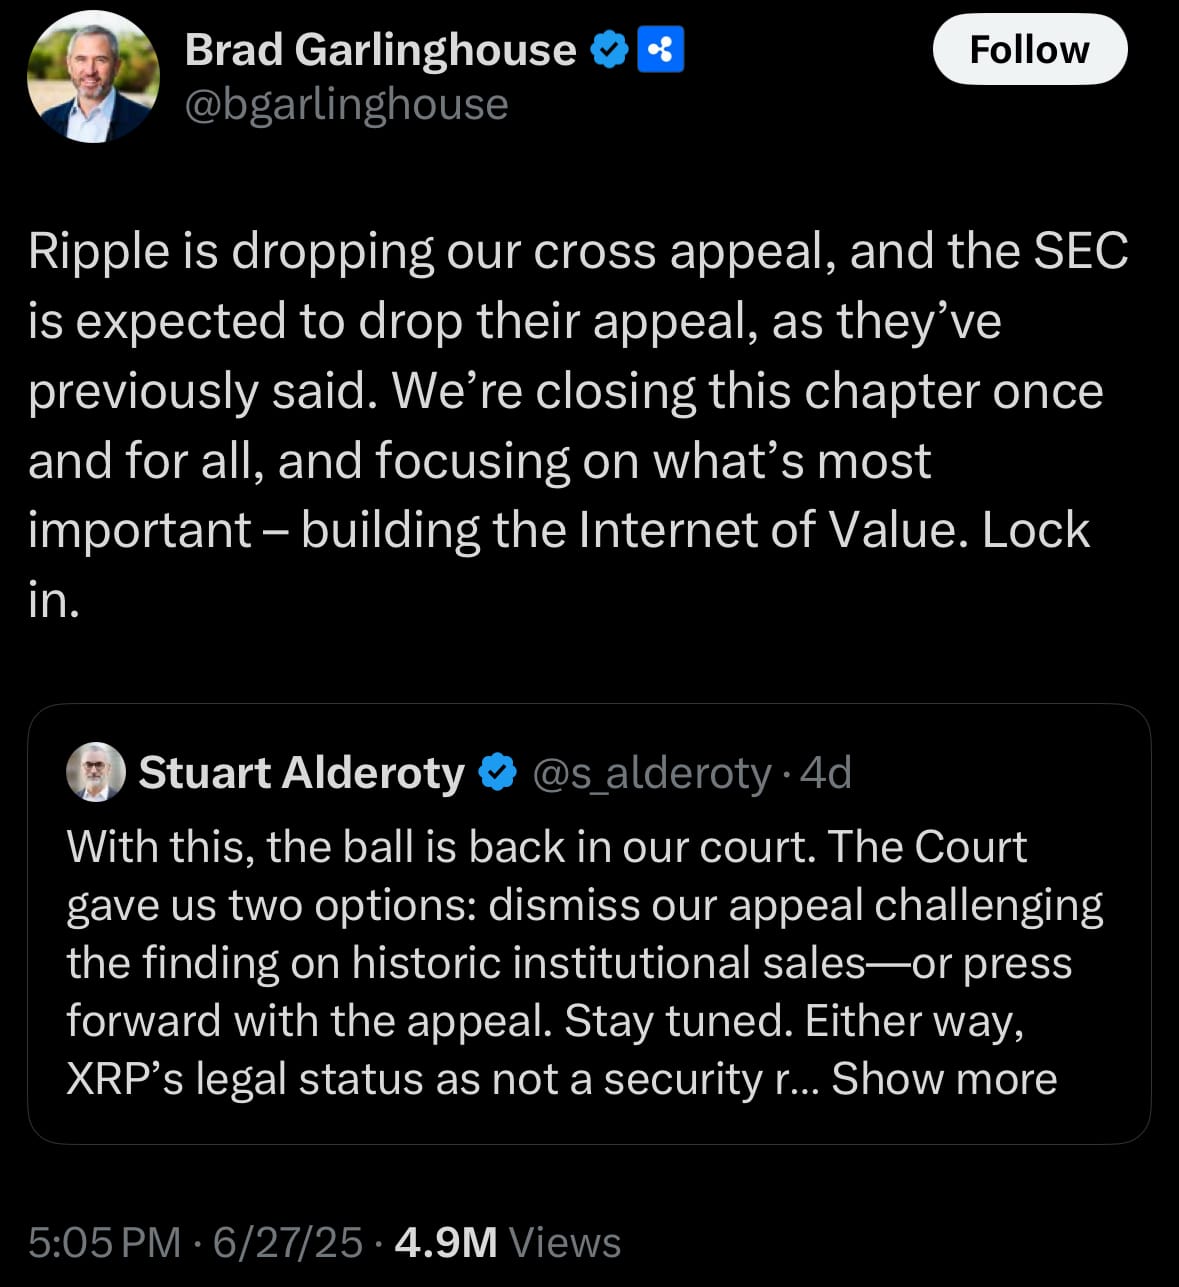Click the 'Views' label in footer
Image resolution: width=1179 pixels, height=1287 pixels.
coord(565,1243)
